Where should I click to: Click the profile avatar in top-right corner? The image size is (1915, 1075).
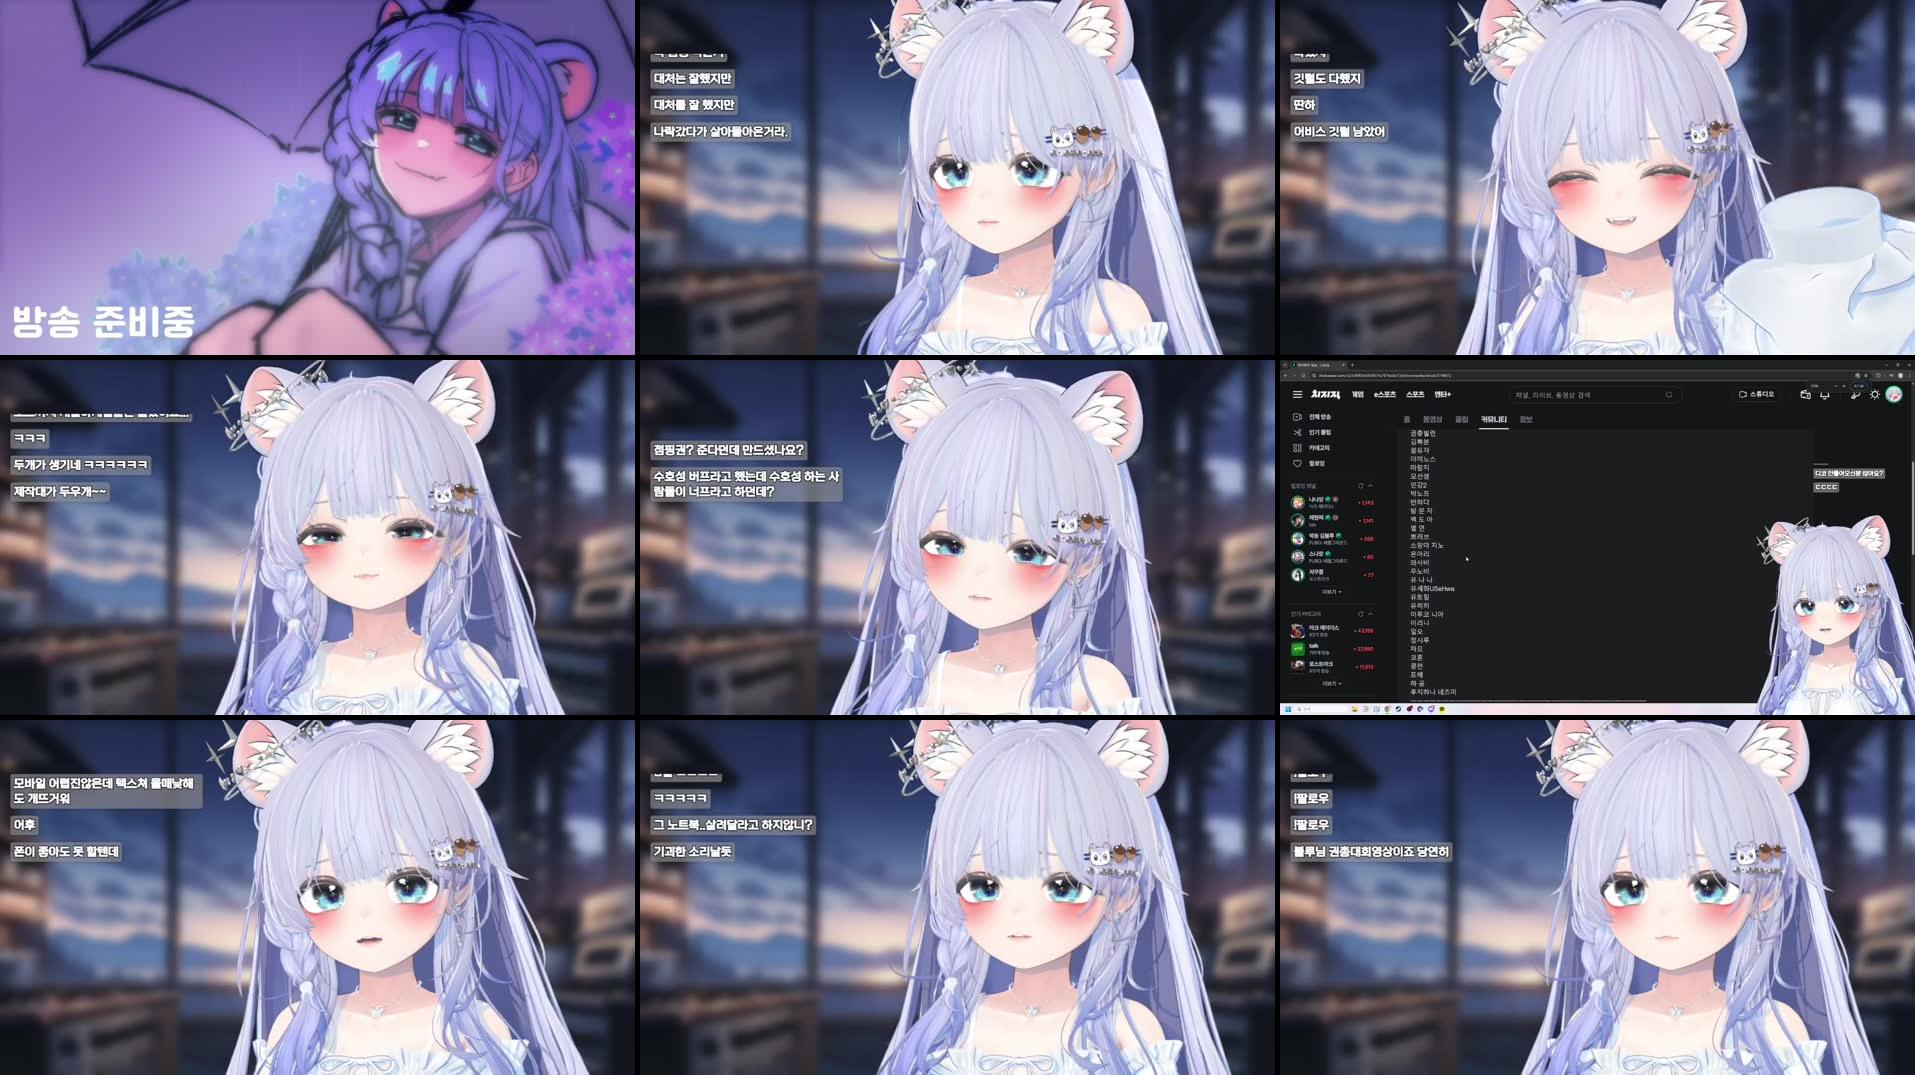[x=1894, y=395]
